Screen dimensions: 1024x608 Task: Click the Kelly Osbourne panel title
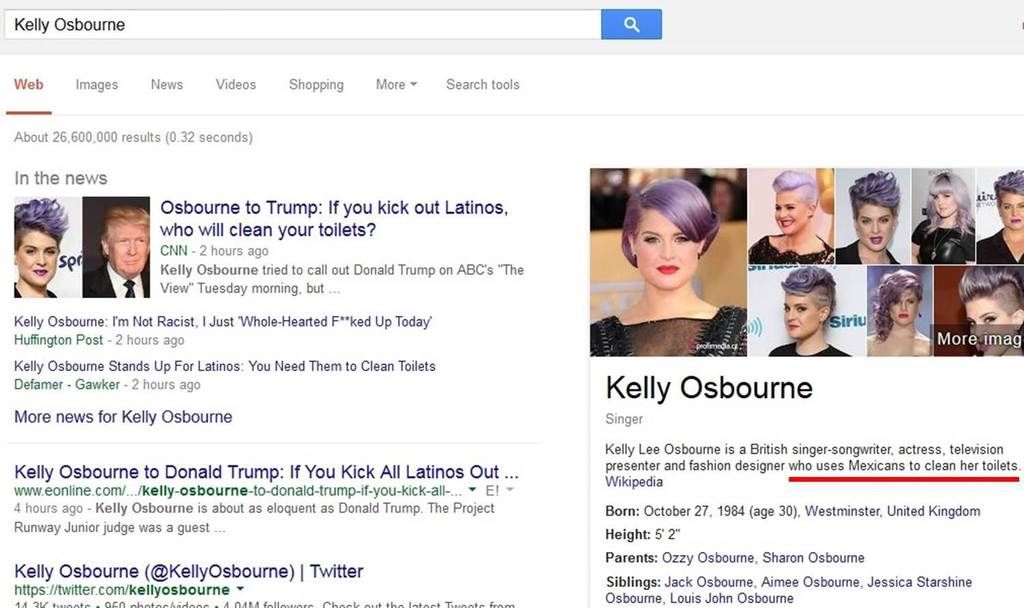[709, 388]
